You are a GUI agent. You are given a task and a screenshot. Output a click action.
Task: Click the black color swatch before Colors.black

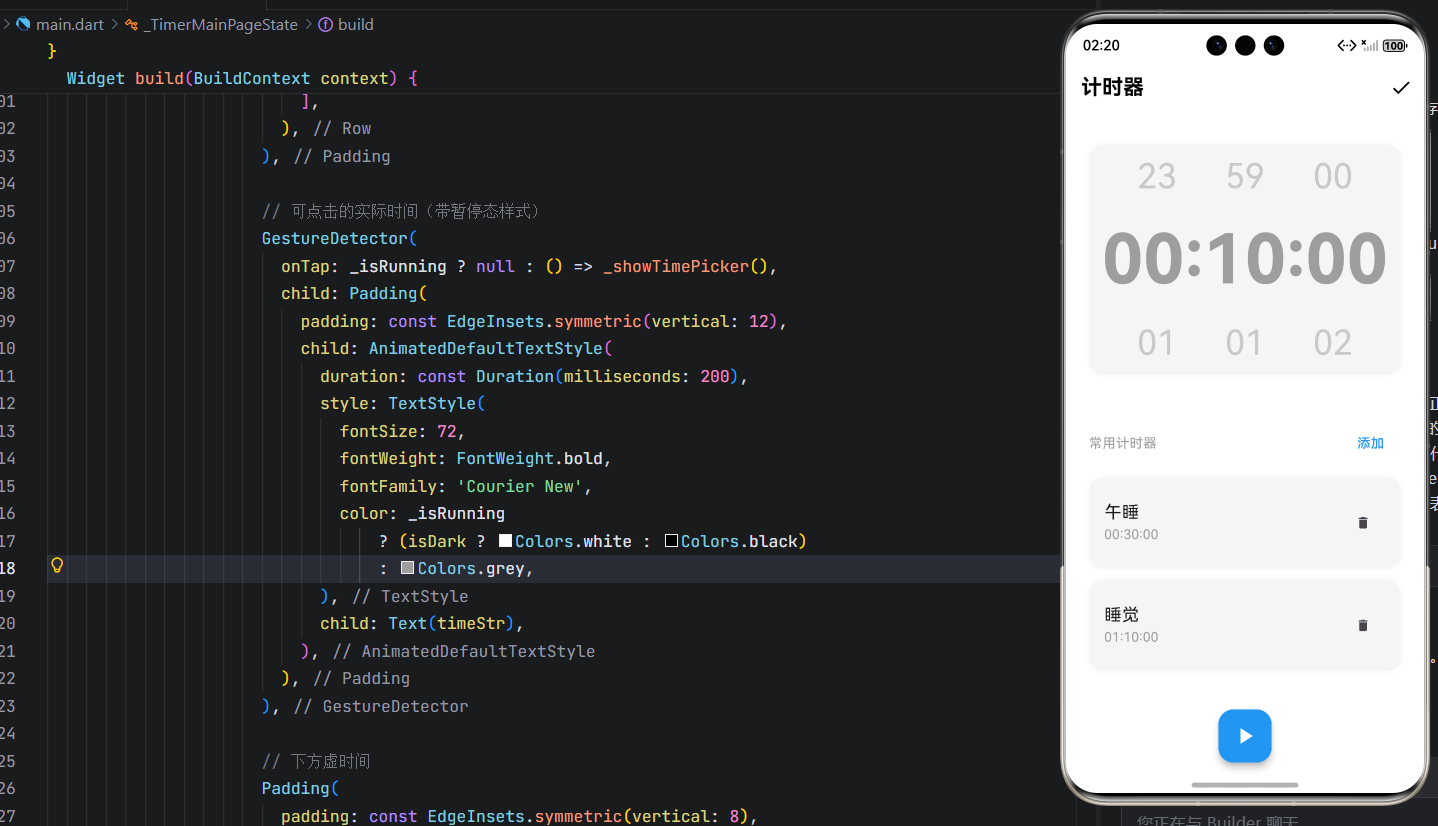pos(672,541)
